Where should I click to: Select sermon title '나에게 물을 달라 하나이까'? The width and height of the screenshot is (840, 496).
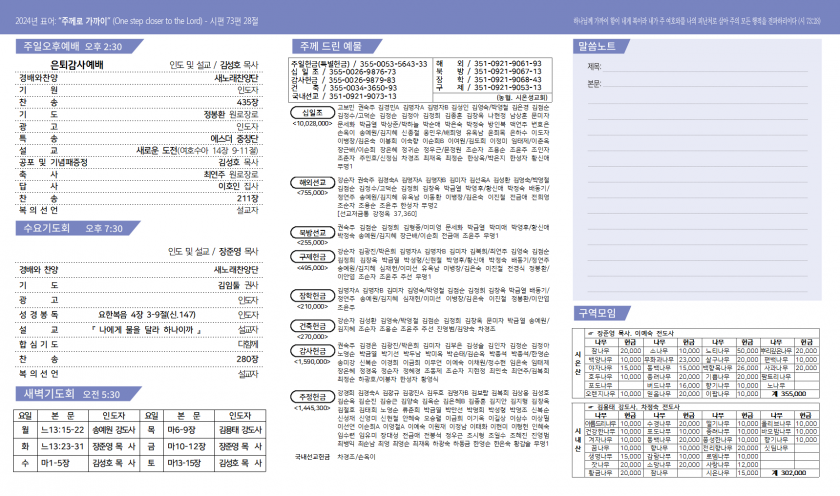pyautogui.click(x=146, y=329)
